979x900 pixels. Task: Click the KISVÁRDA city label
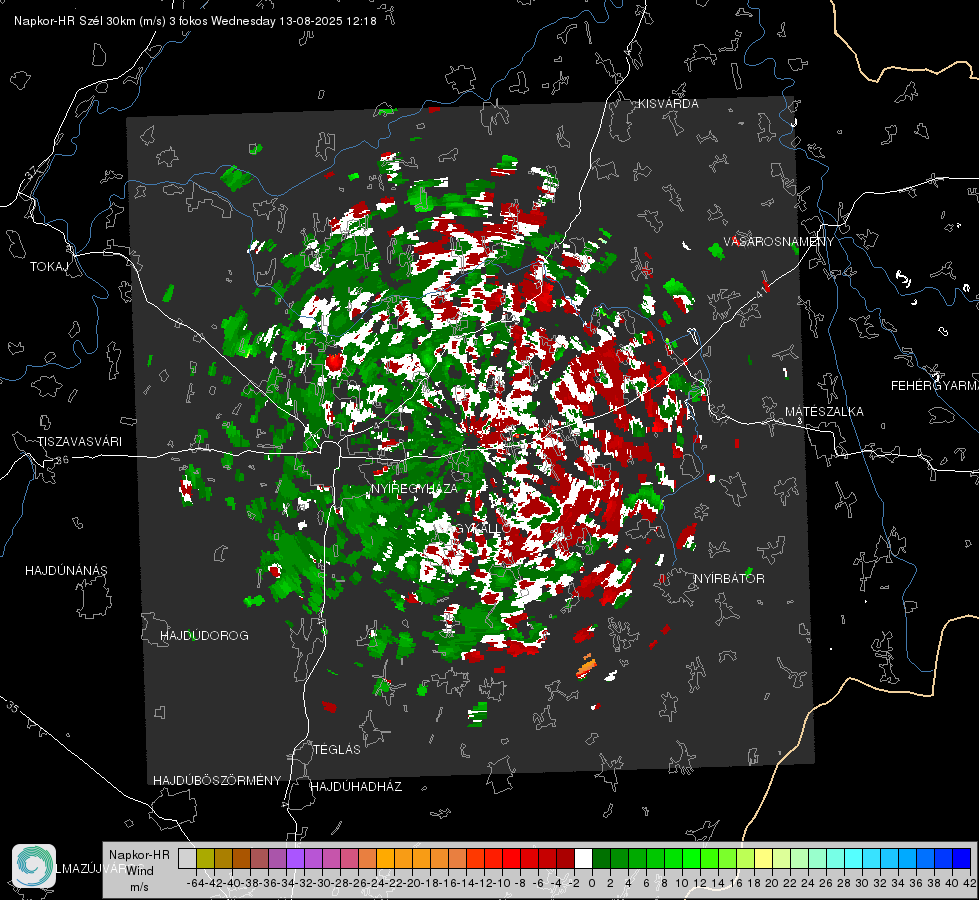click(x=668, y=104)
